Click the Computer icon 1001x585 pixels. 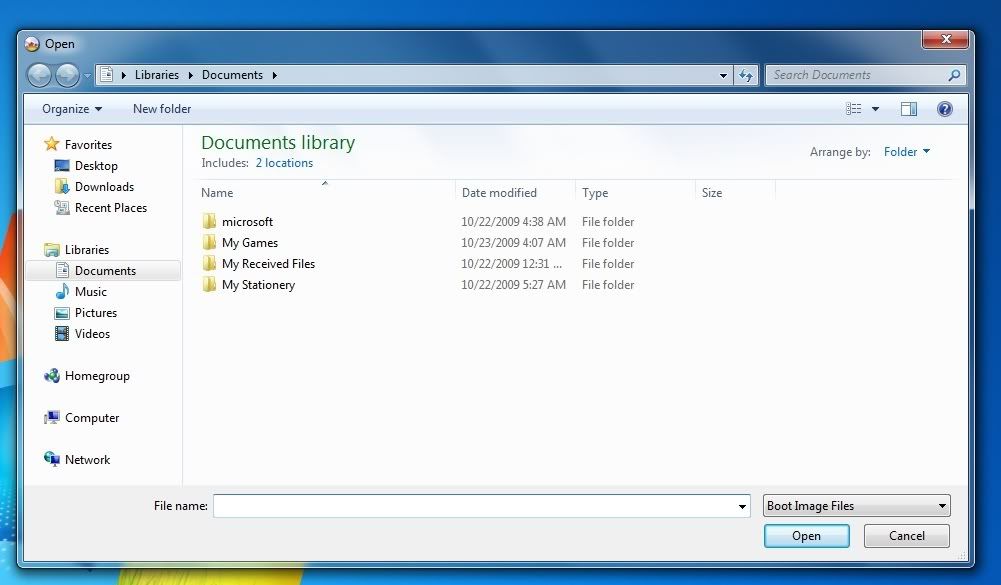pyautogui.click(x=52, y=418)
